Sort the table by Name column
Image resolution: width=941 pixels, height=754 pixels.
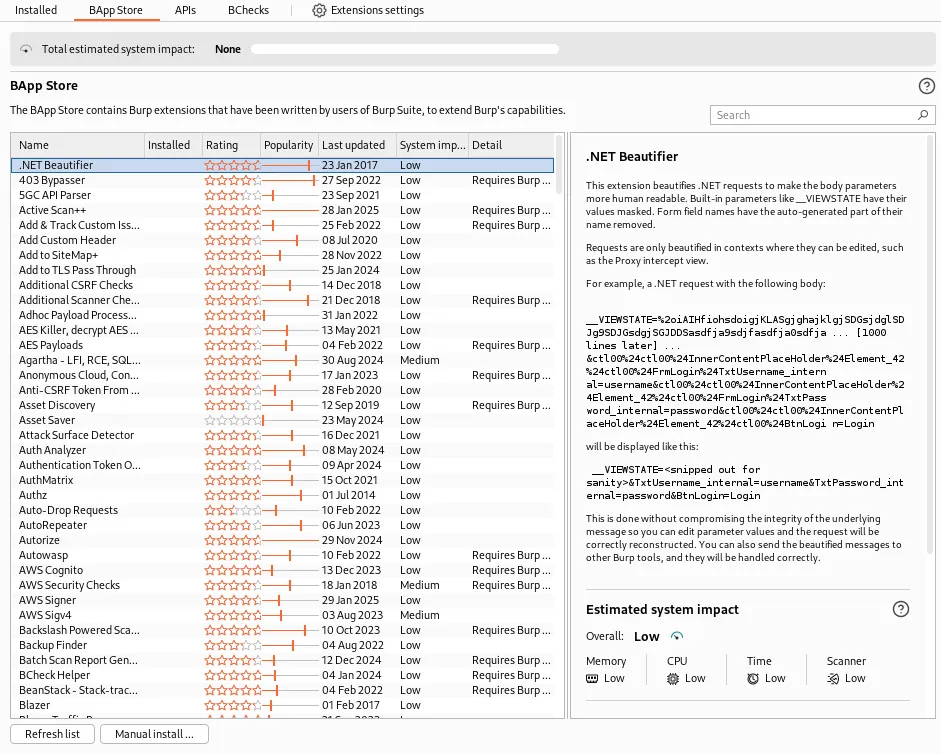tap(78, 145)
